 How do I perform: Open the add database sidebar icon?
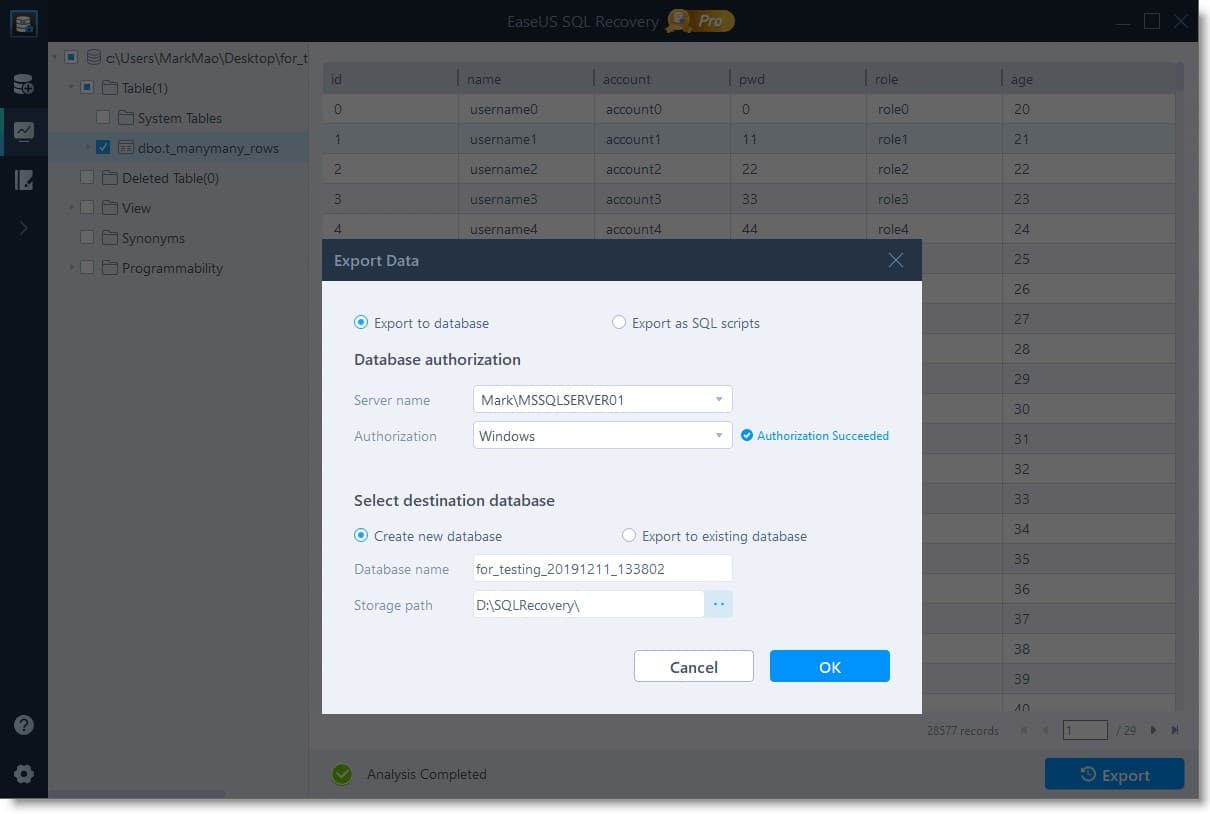click(24, 84)
